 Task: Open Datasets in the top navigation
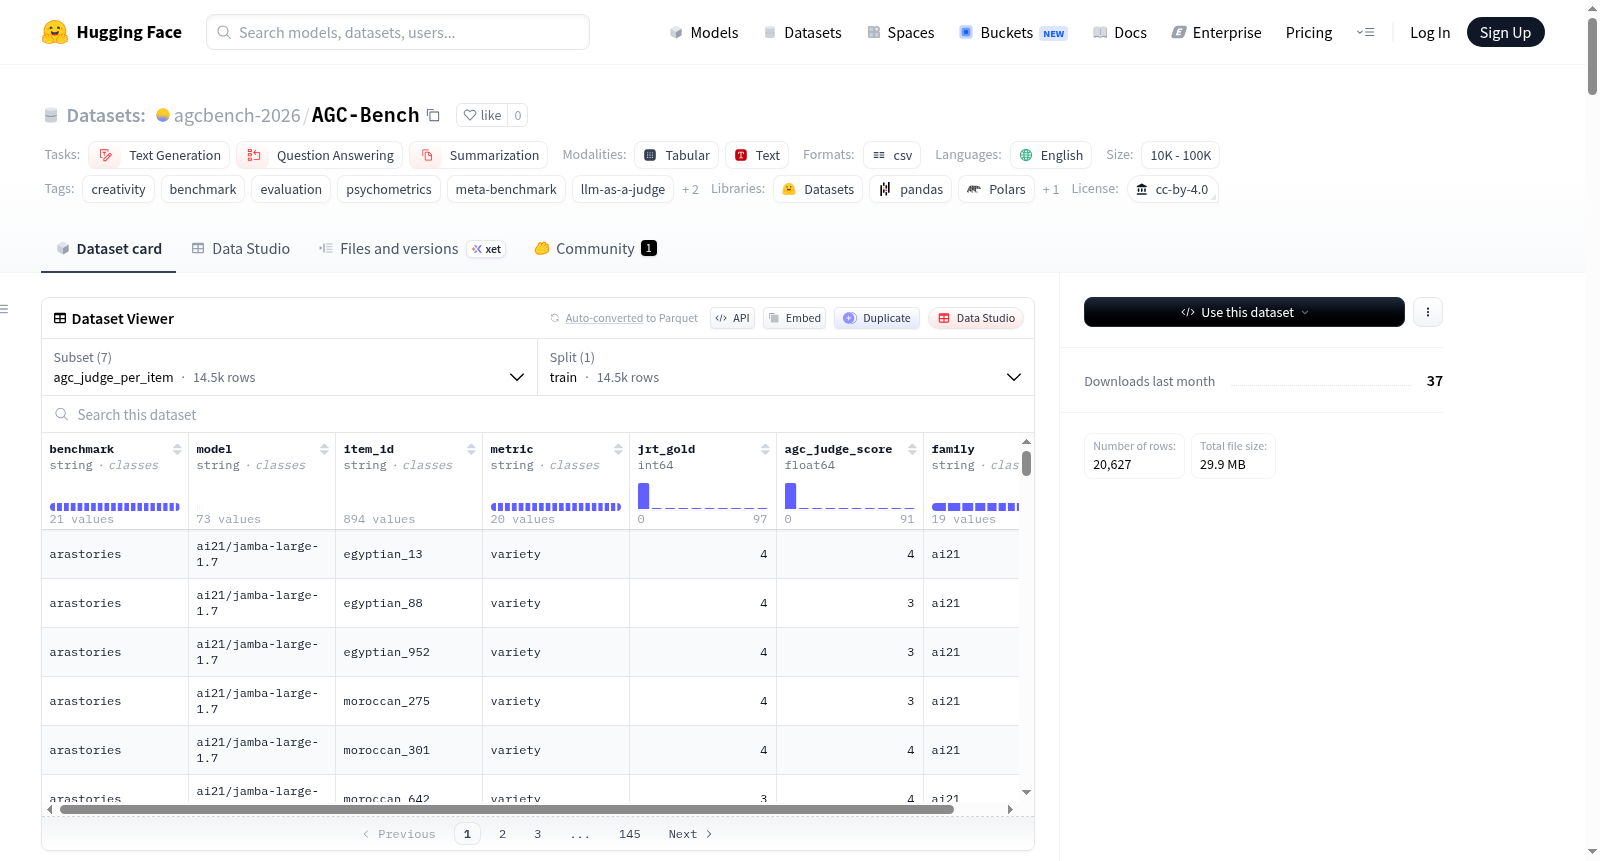pos(802,32)
